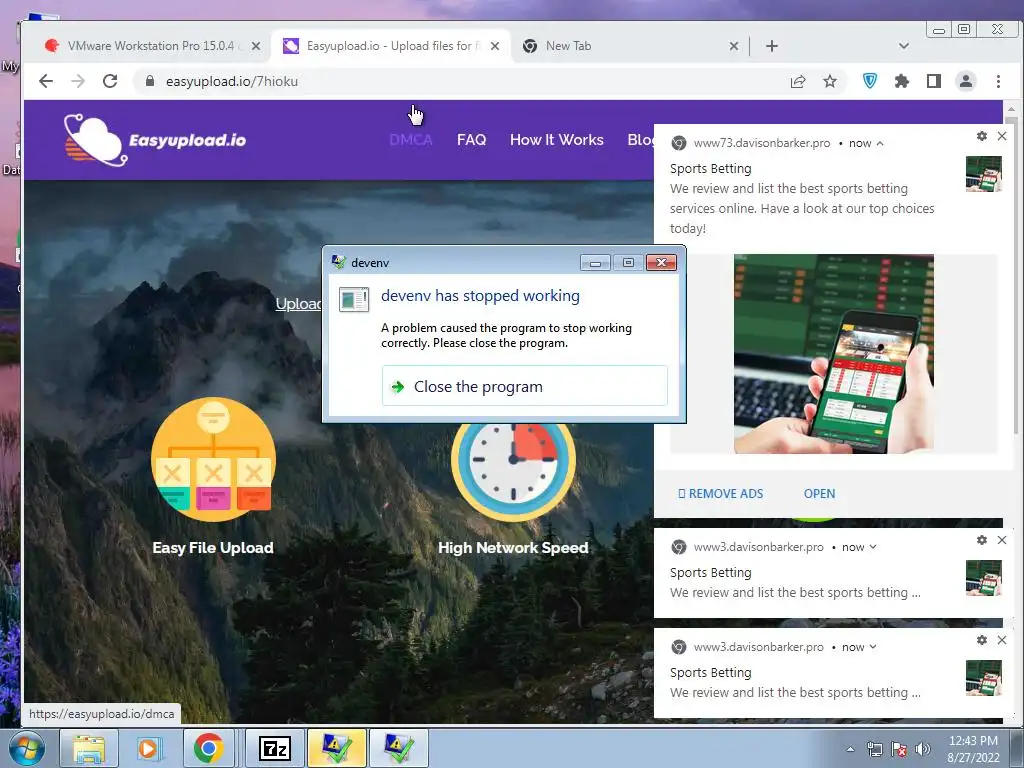Click the top notification's Sports Betting thumbnail
This screenshot has width=1024, height=768.
[x=984, y=174]
